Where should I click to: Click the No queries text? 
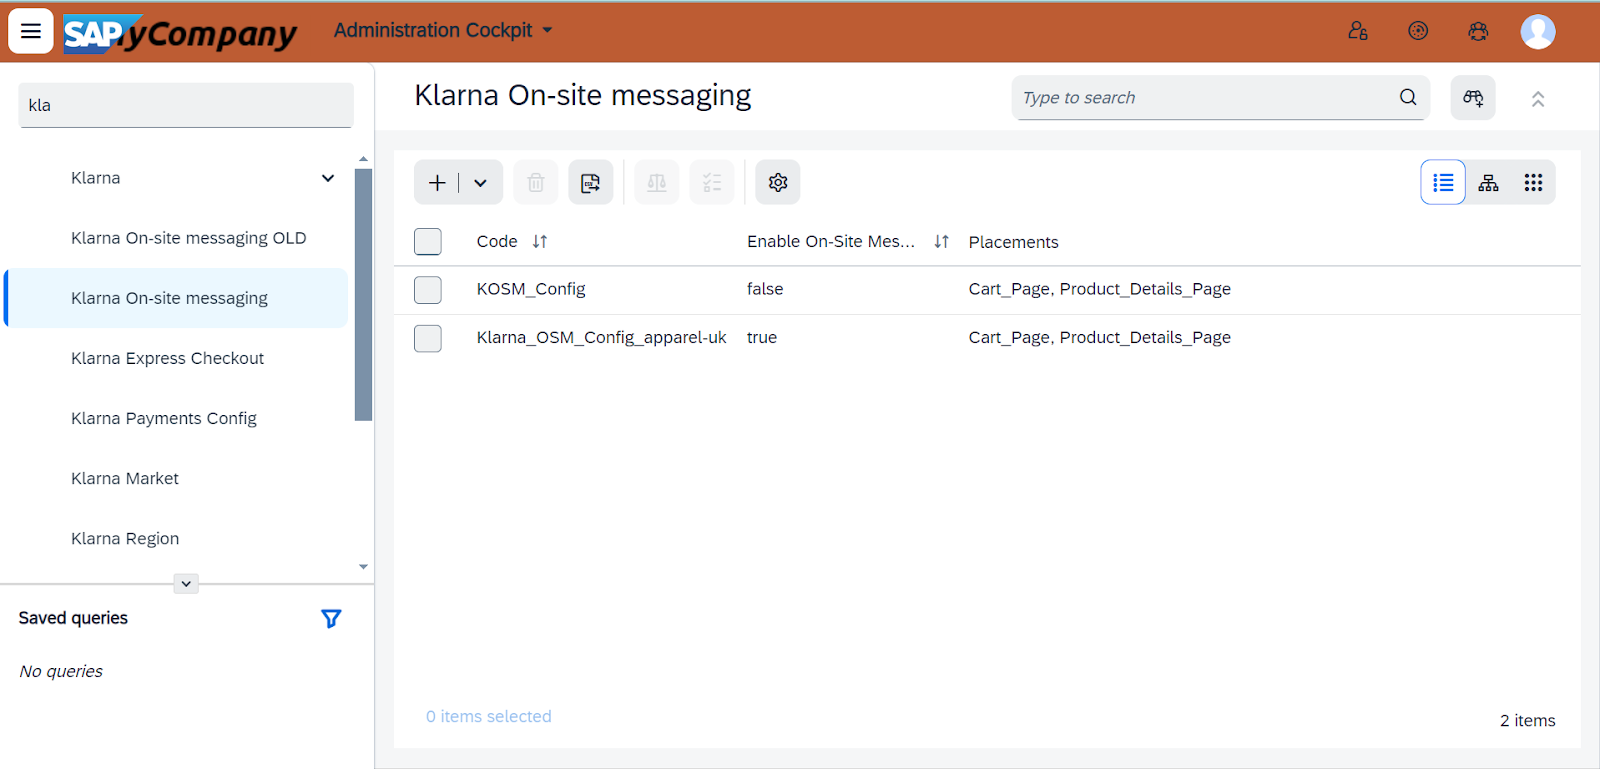(x=61, y=671)
